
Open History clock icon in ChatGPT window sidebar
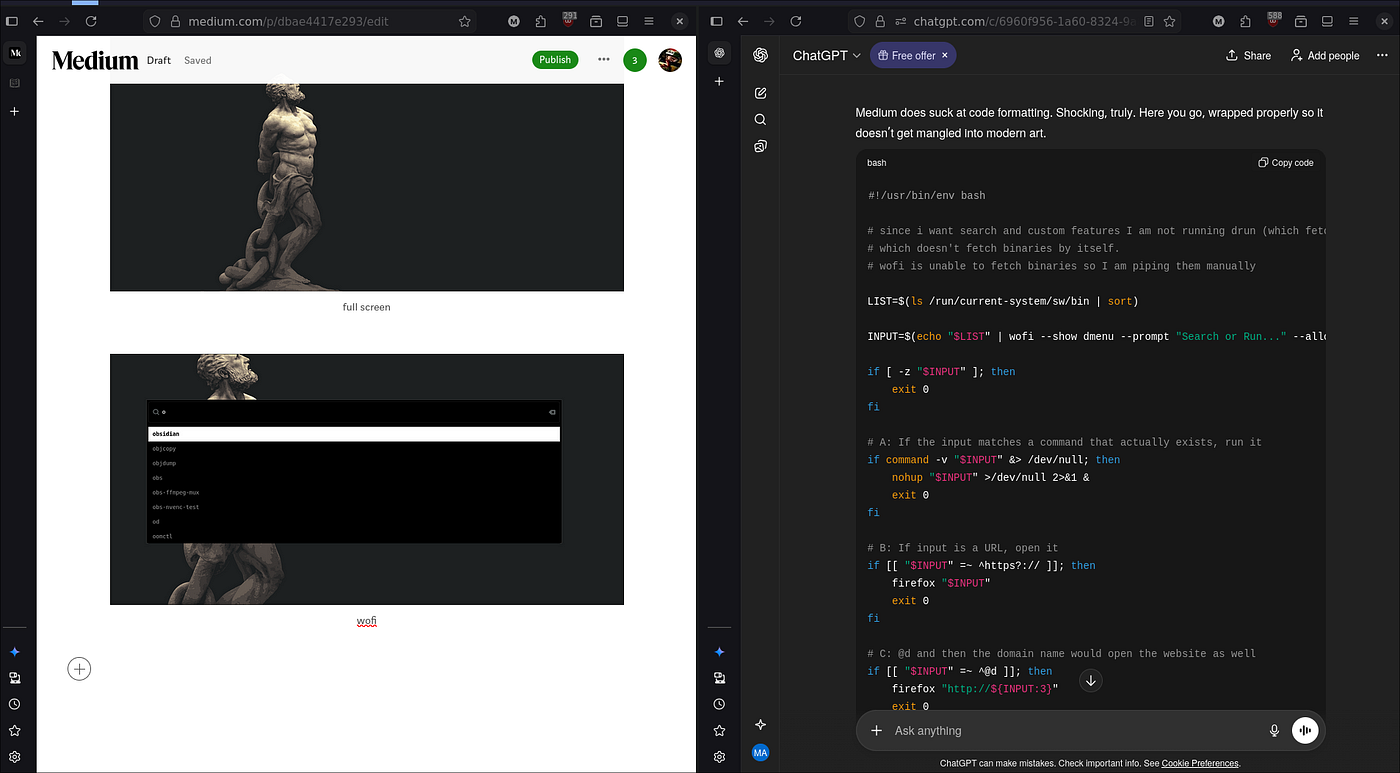719,704
